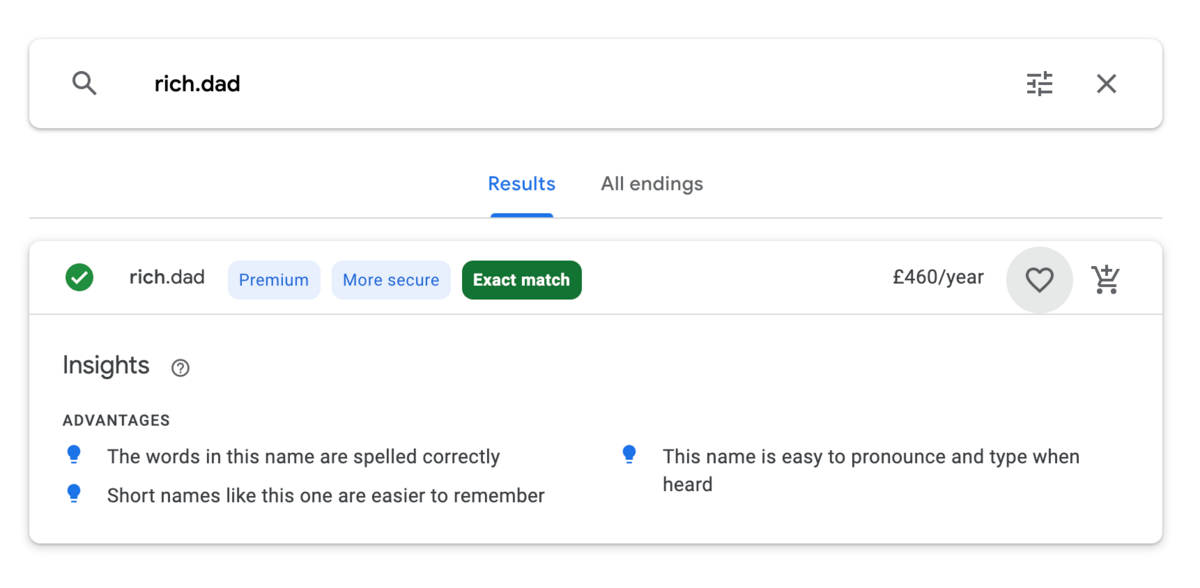Click the More secure badge
Screen dimensions: 1200x588
pos(391,280)
